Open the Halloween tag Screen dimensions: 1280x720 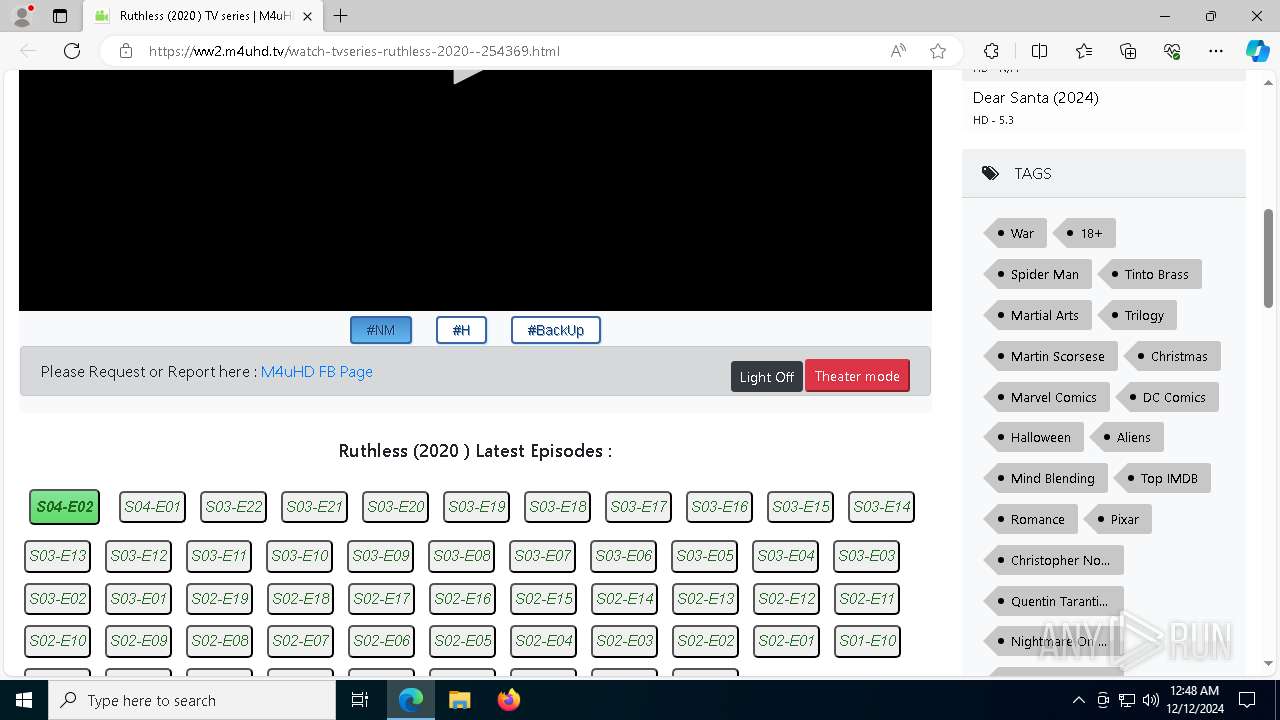pyautogui.click(x=1033, y=437)
